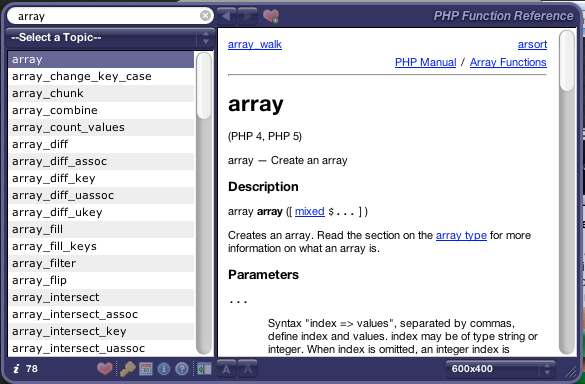Select array in the function list
Image resolution: width=585 pixels, height=384 pixels.
point(101,59)
